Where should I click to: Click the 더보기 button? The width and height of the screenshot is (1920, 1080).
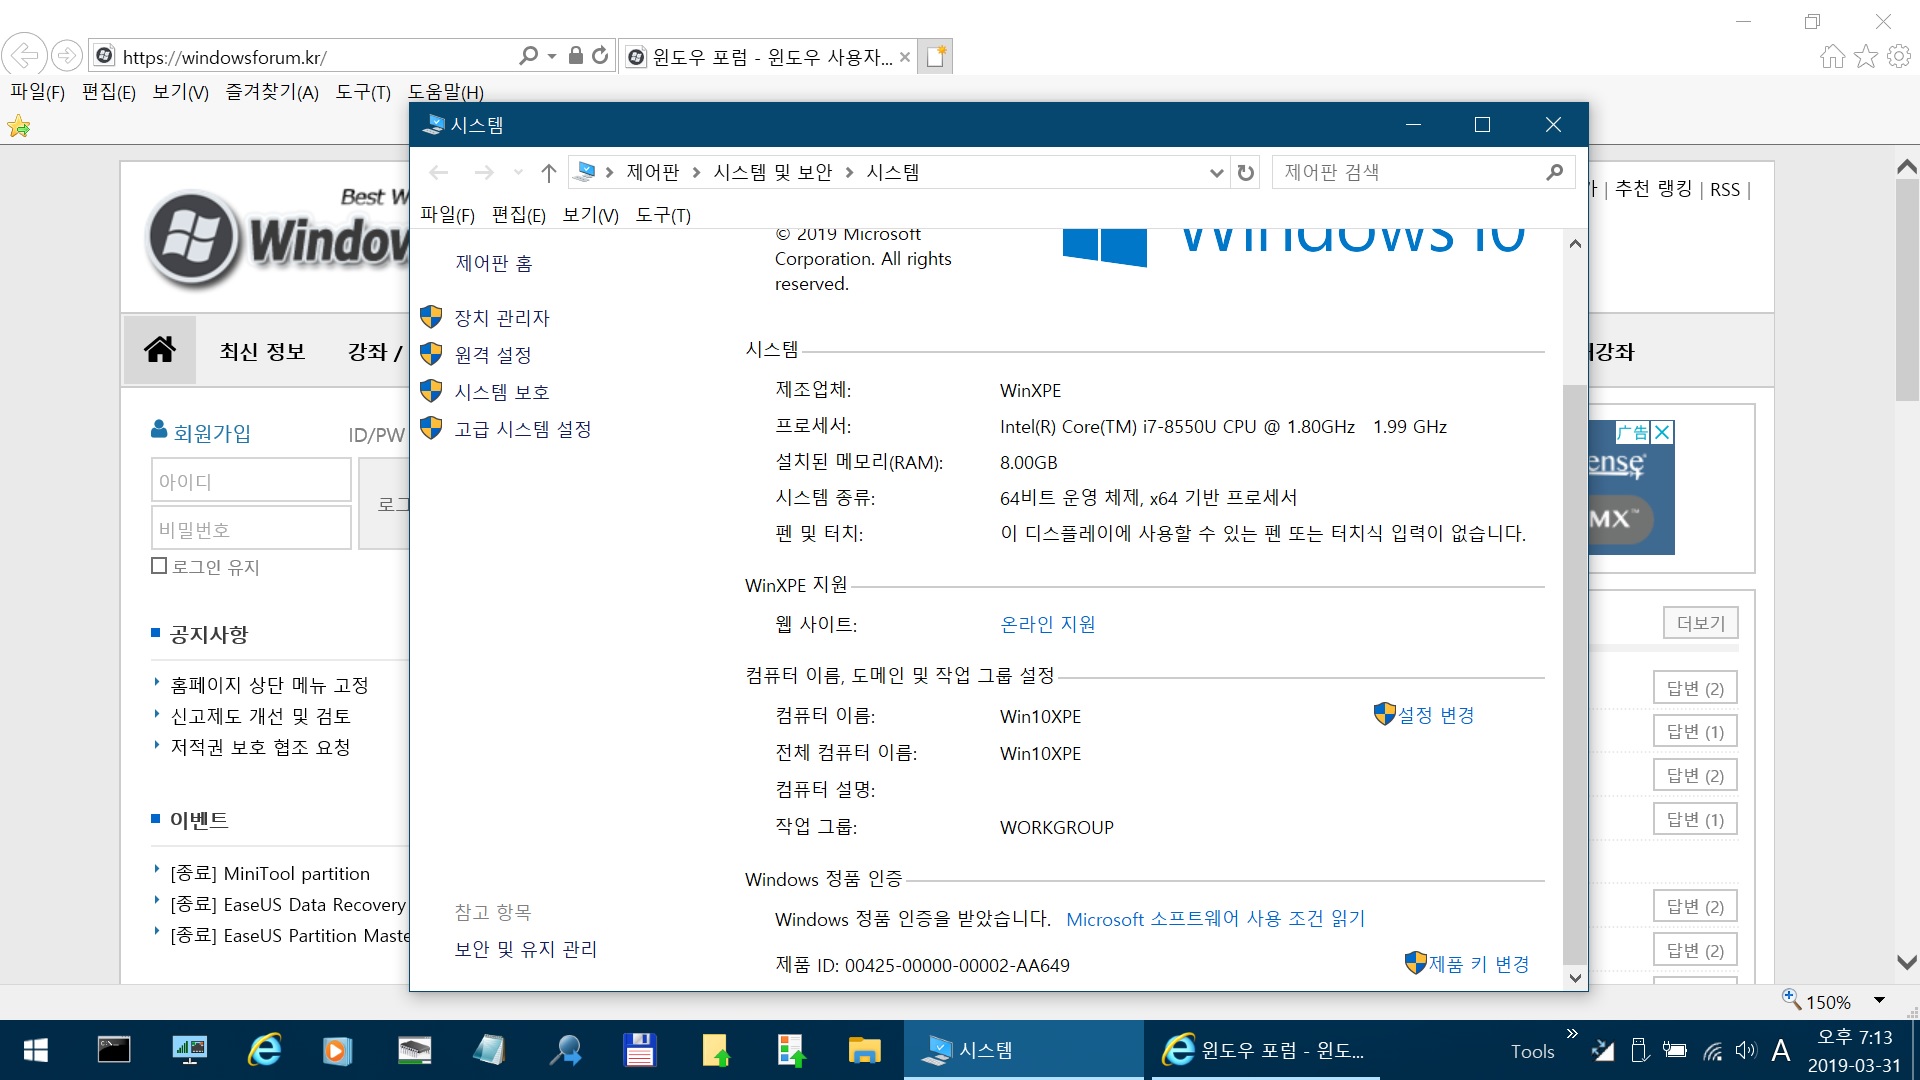click(x=1701, y=623)
